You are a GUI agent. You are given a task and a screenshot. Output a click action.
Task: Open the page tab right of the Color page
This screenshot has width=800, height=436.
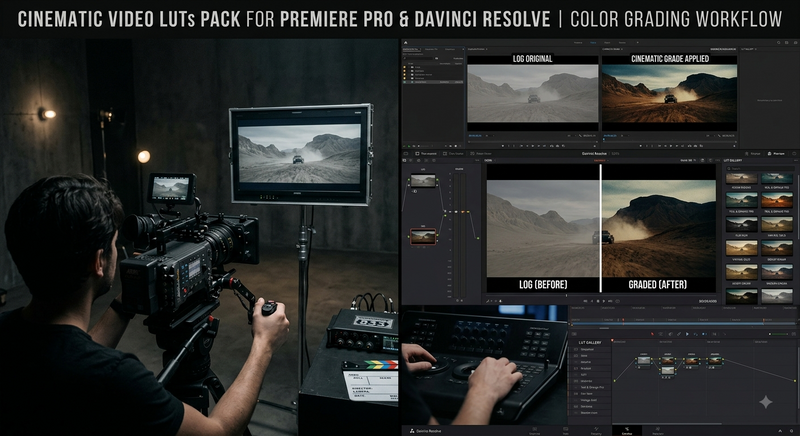coord(658,431)
